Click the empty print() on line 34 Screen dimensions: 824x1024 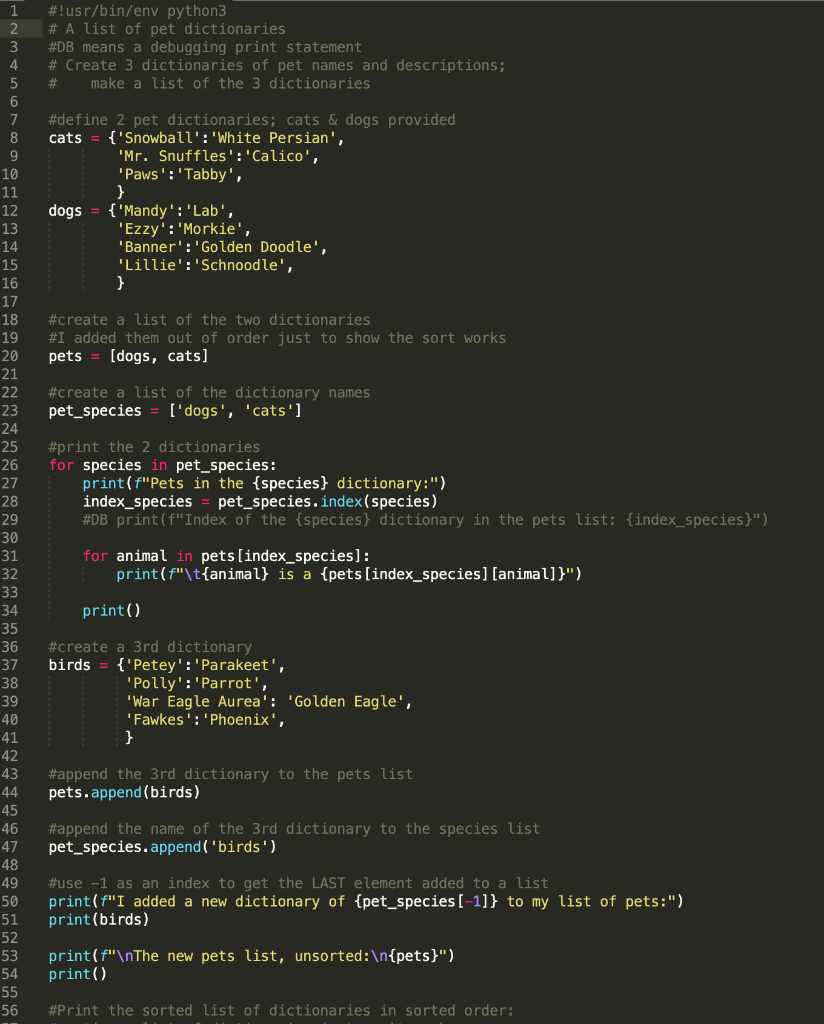pyautogui.click(x=112, y=611)
